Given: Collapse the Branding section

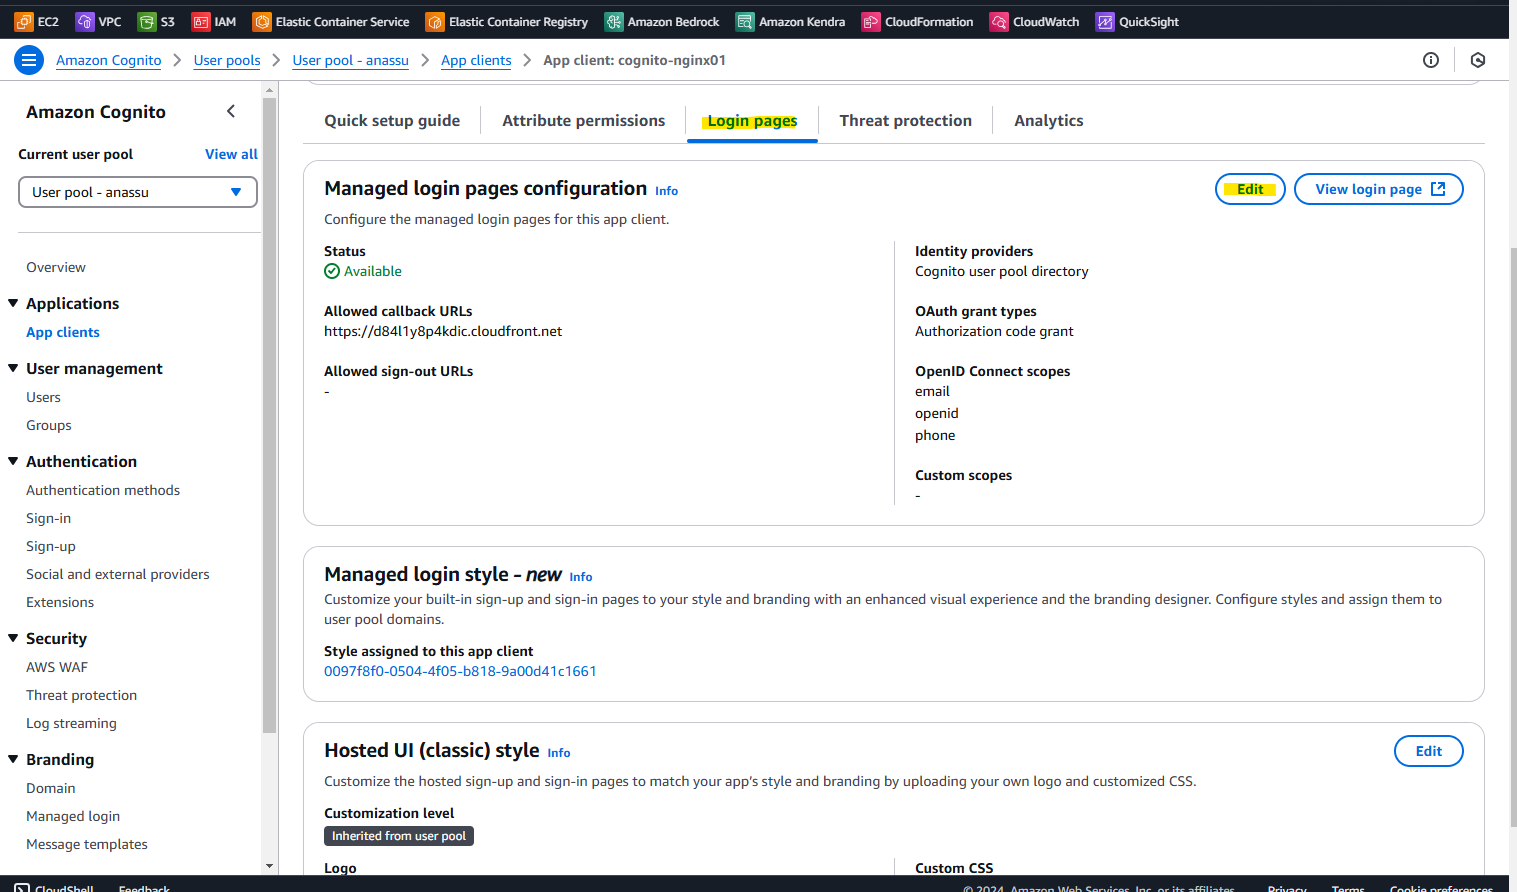Looking at the screenshot, I should point(14,759).
